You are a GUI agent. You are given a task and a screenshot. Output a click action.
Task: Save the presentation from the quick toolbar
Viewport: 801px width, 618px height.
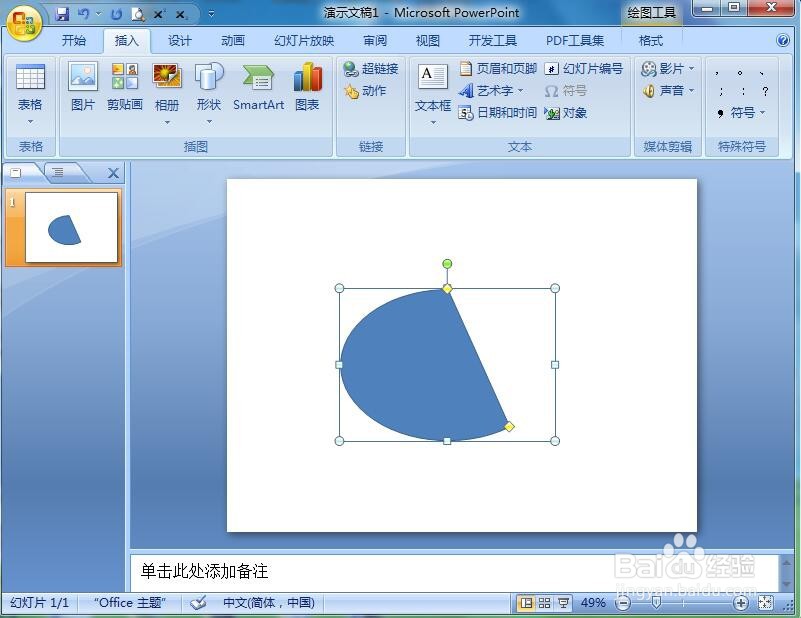[x=62, y=14]
